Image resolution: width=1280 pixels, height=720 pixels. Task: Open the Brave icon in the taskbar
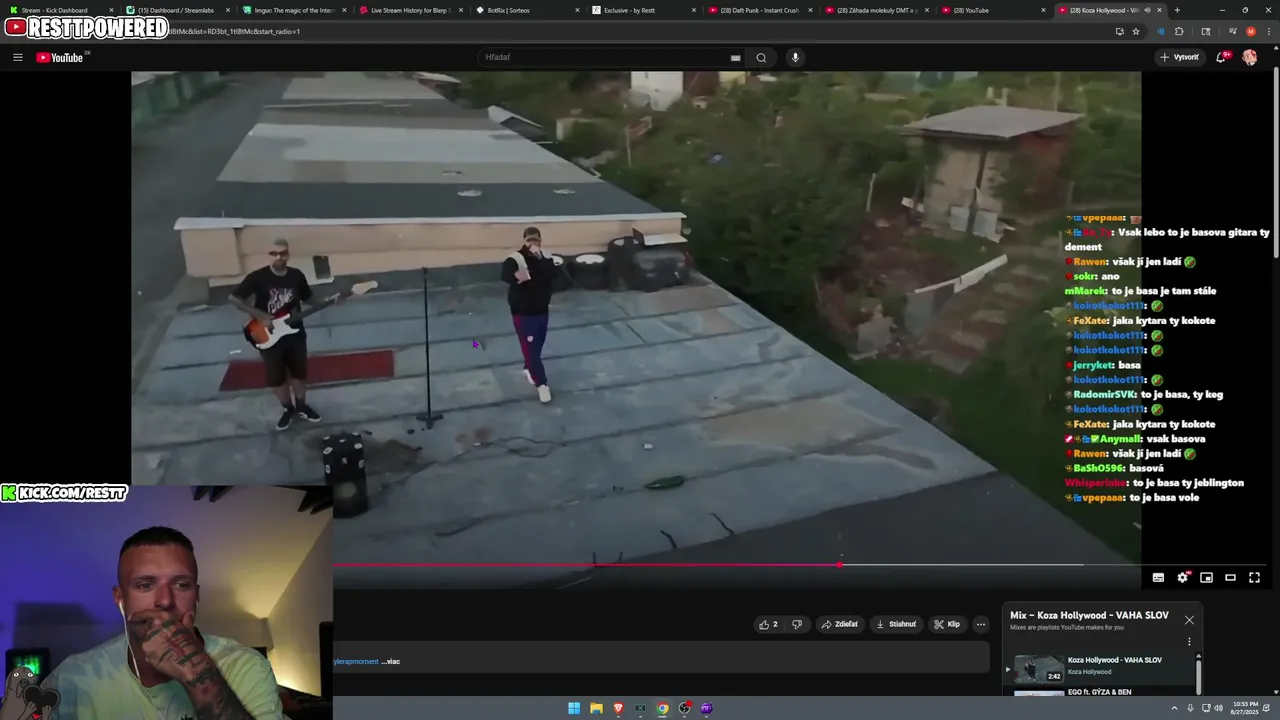(x=618, y=708)
